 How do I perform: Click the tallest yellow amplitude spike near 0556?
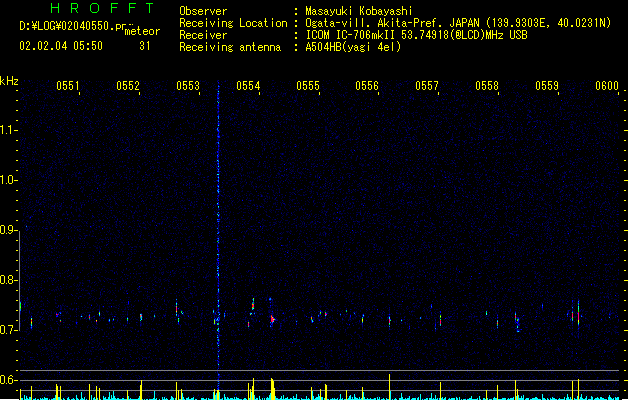[x=390, y=386]
